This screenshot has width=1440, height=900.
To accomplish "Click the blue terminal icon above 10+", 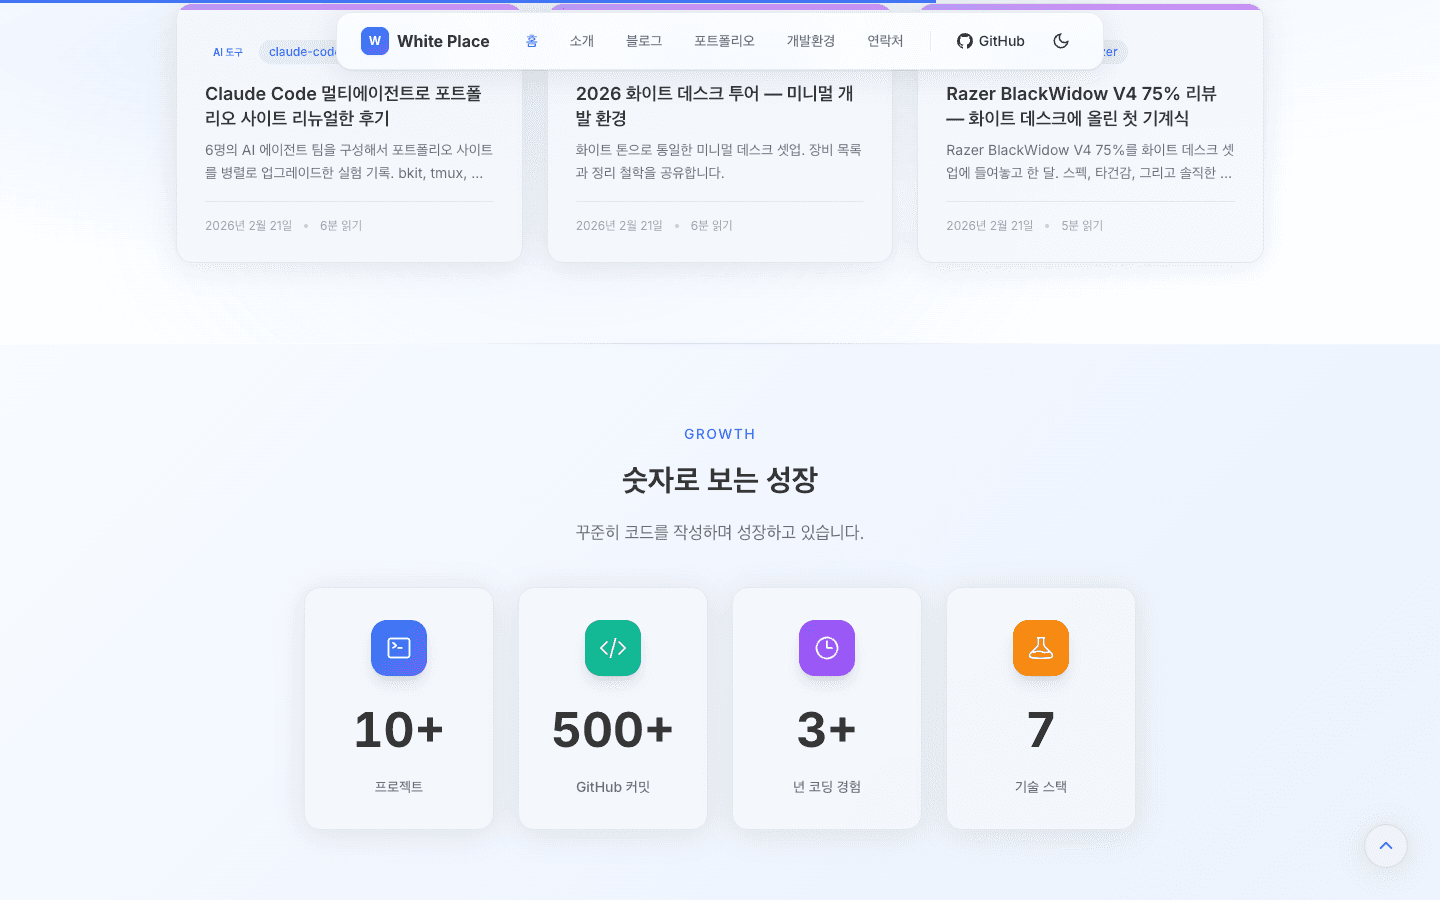I will pos(398,648).
